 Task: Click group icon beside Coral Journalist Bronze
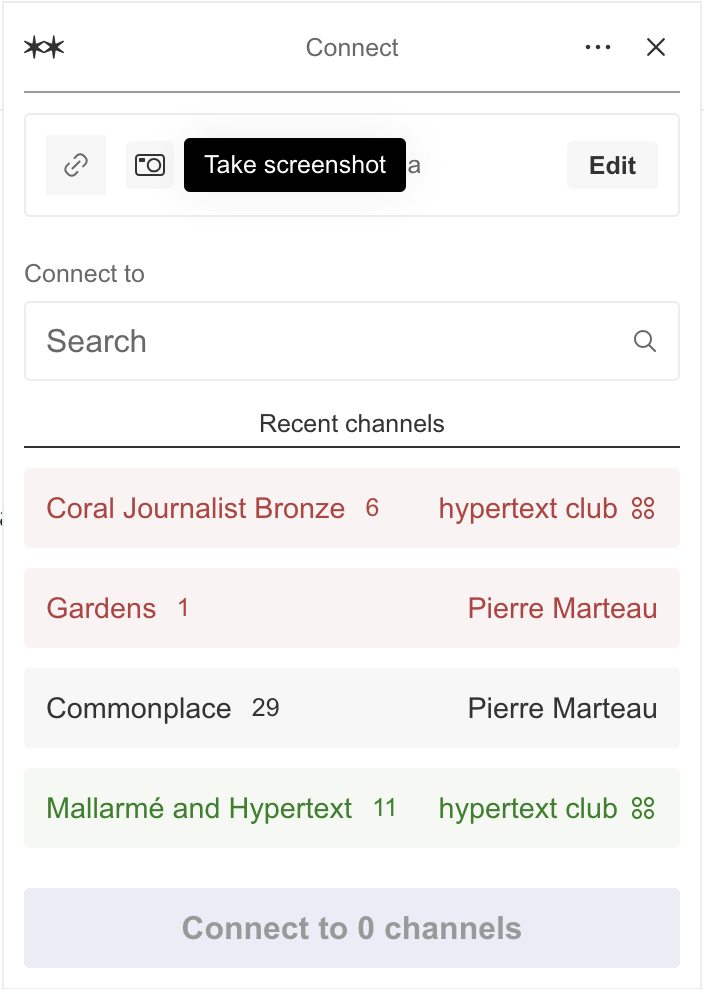coord(643,508)
